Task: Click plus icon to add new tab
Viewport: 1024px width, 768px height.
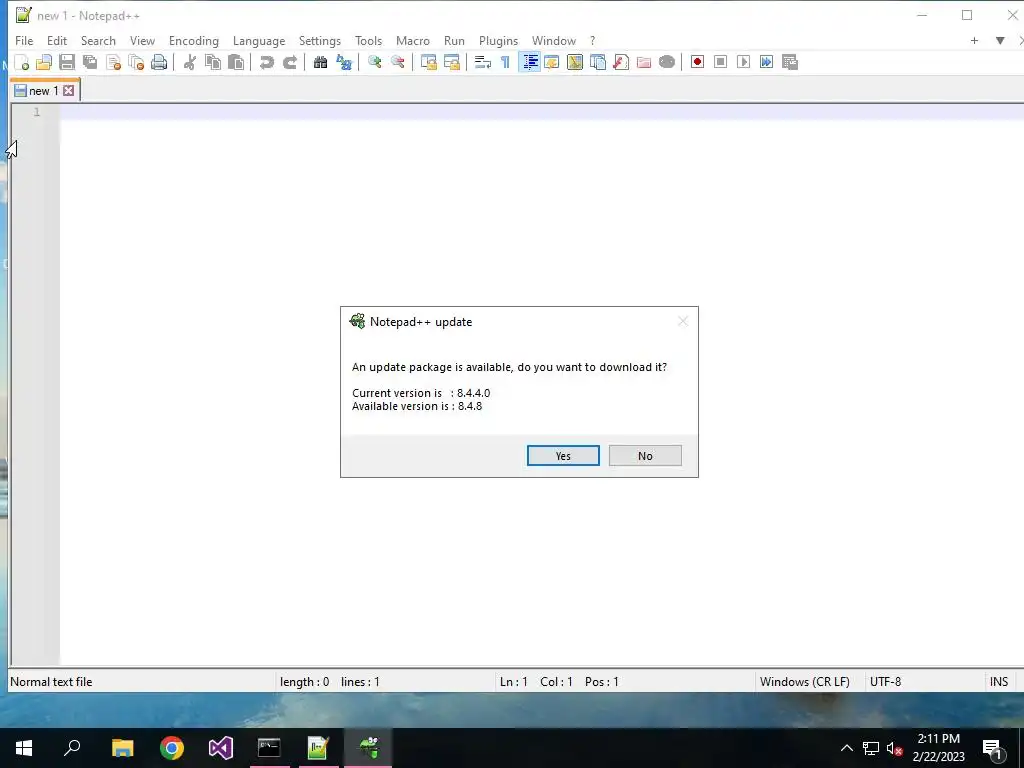Action: point(974,40)
